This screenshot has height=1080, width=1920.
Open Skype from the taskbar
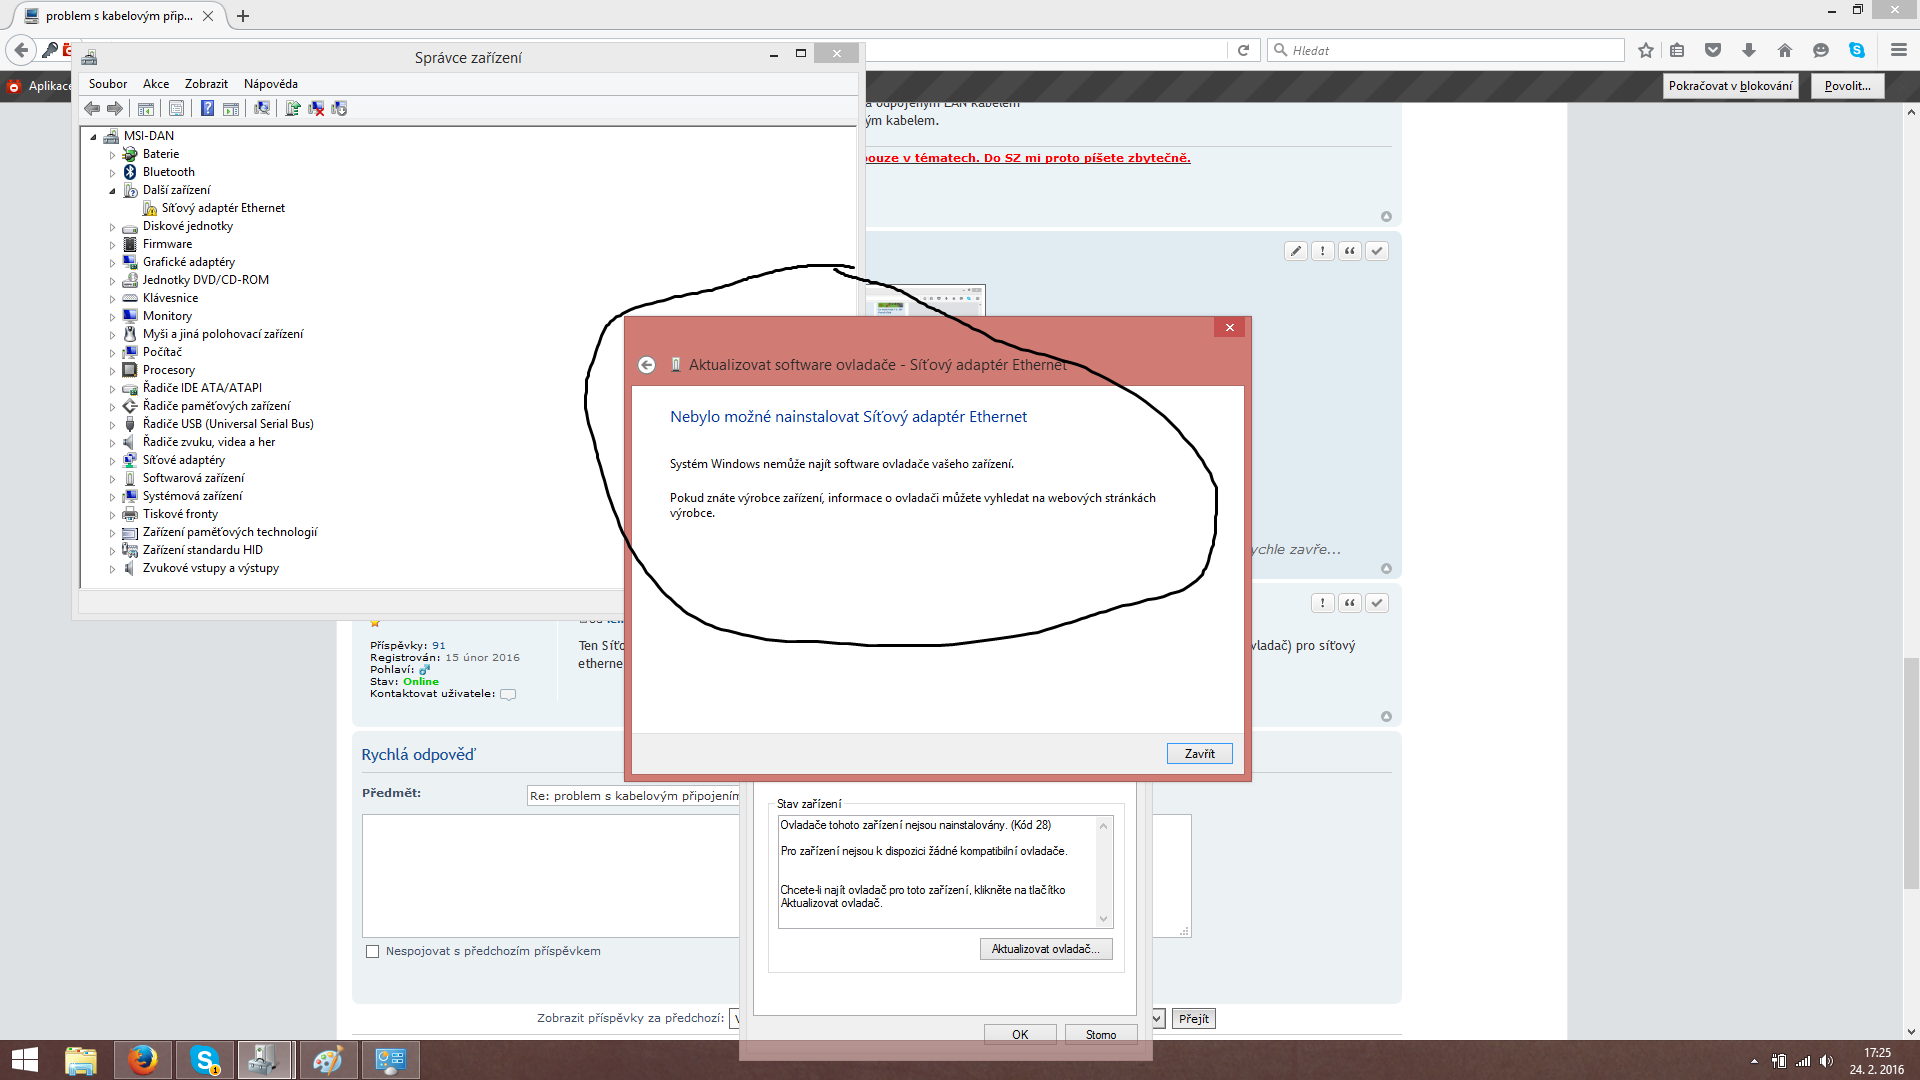click(205, 1060)
